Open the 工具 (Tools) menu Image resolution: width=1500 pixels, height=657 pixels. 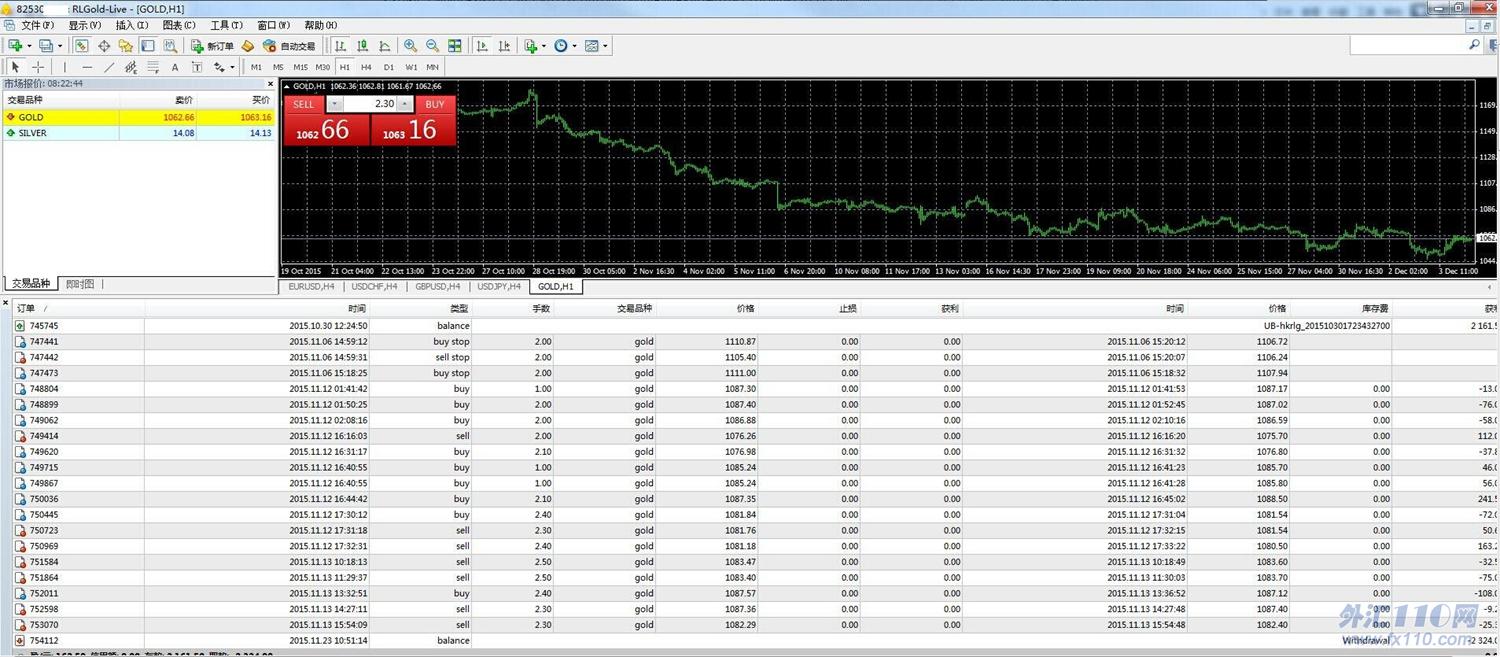[226, 25]
